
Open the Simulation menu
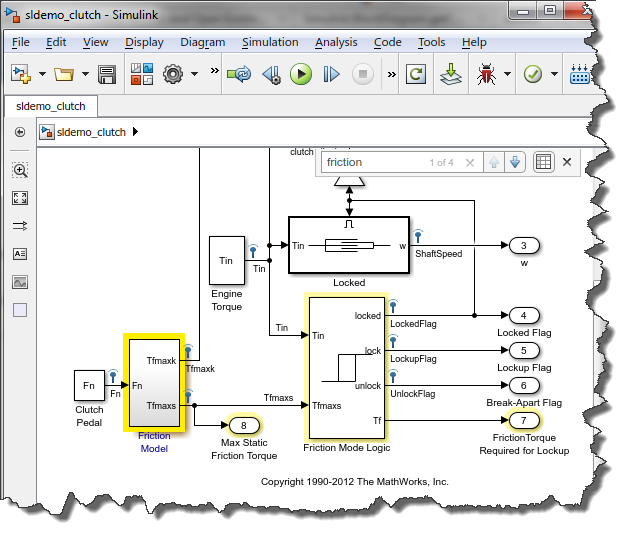pos(269,42)
